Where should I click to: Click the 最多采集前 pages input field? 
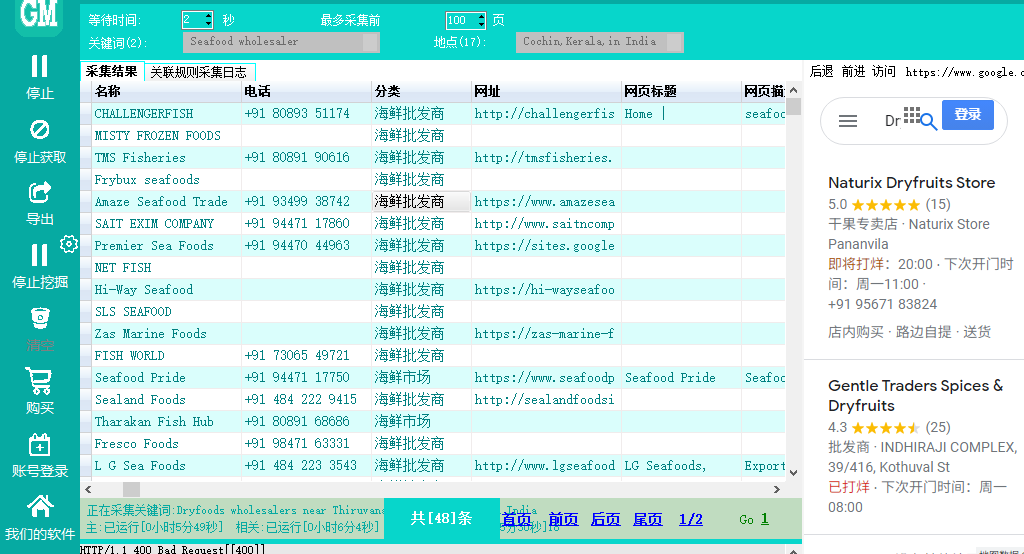(x=462, y=20)
